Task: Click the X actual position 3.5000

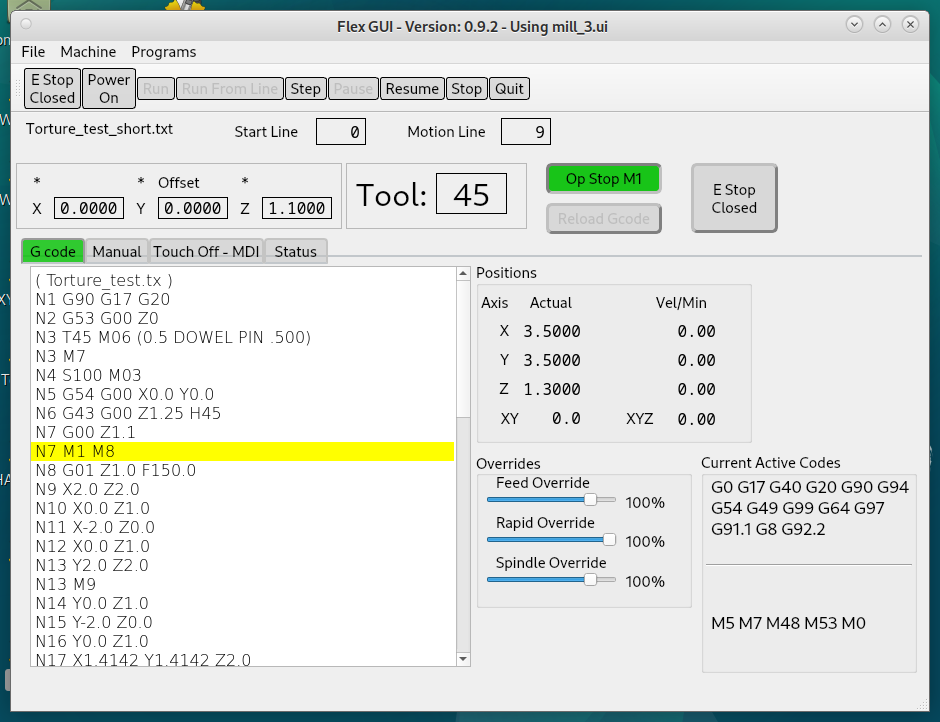Action: [552, 332]
